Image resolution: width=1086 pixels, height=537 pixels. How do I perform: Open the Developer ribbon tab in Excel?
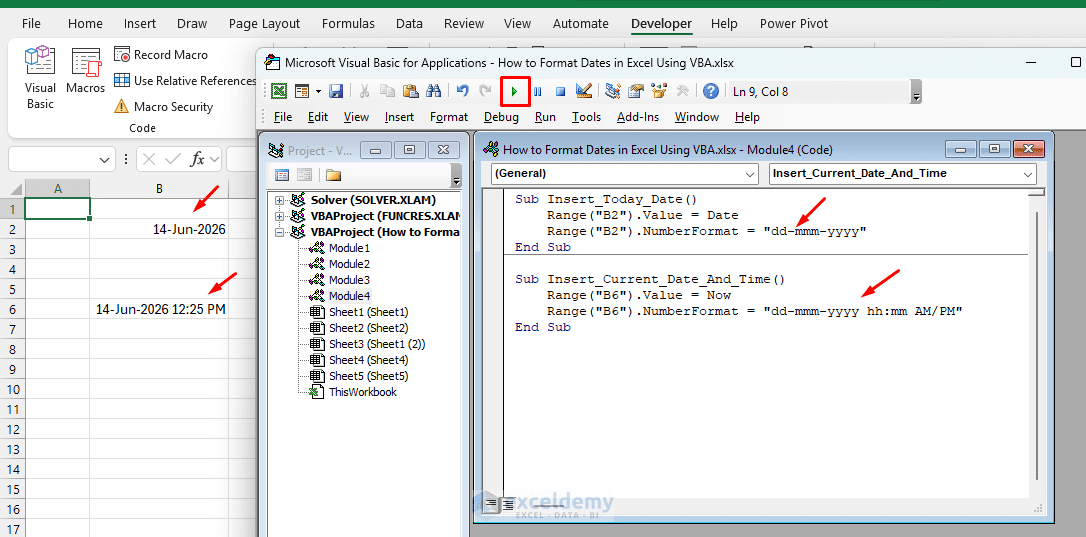661,24
